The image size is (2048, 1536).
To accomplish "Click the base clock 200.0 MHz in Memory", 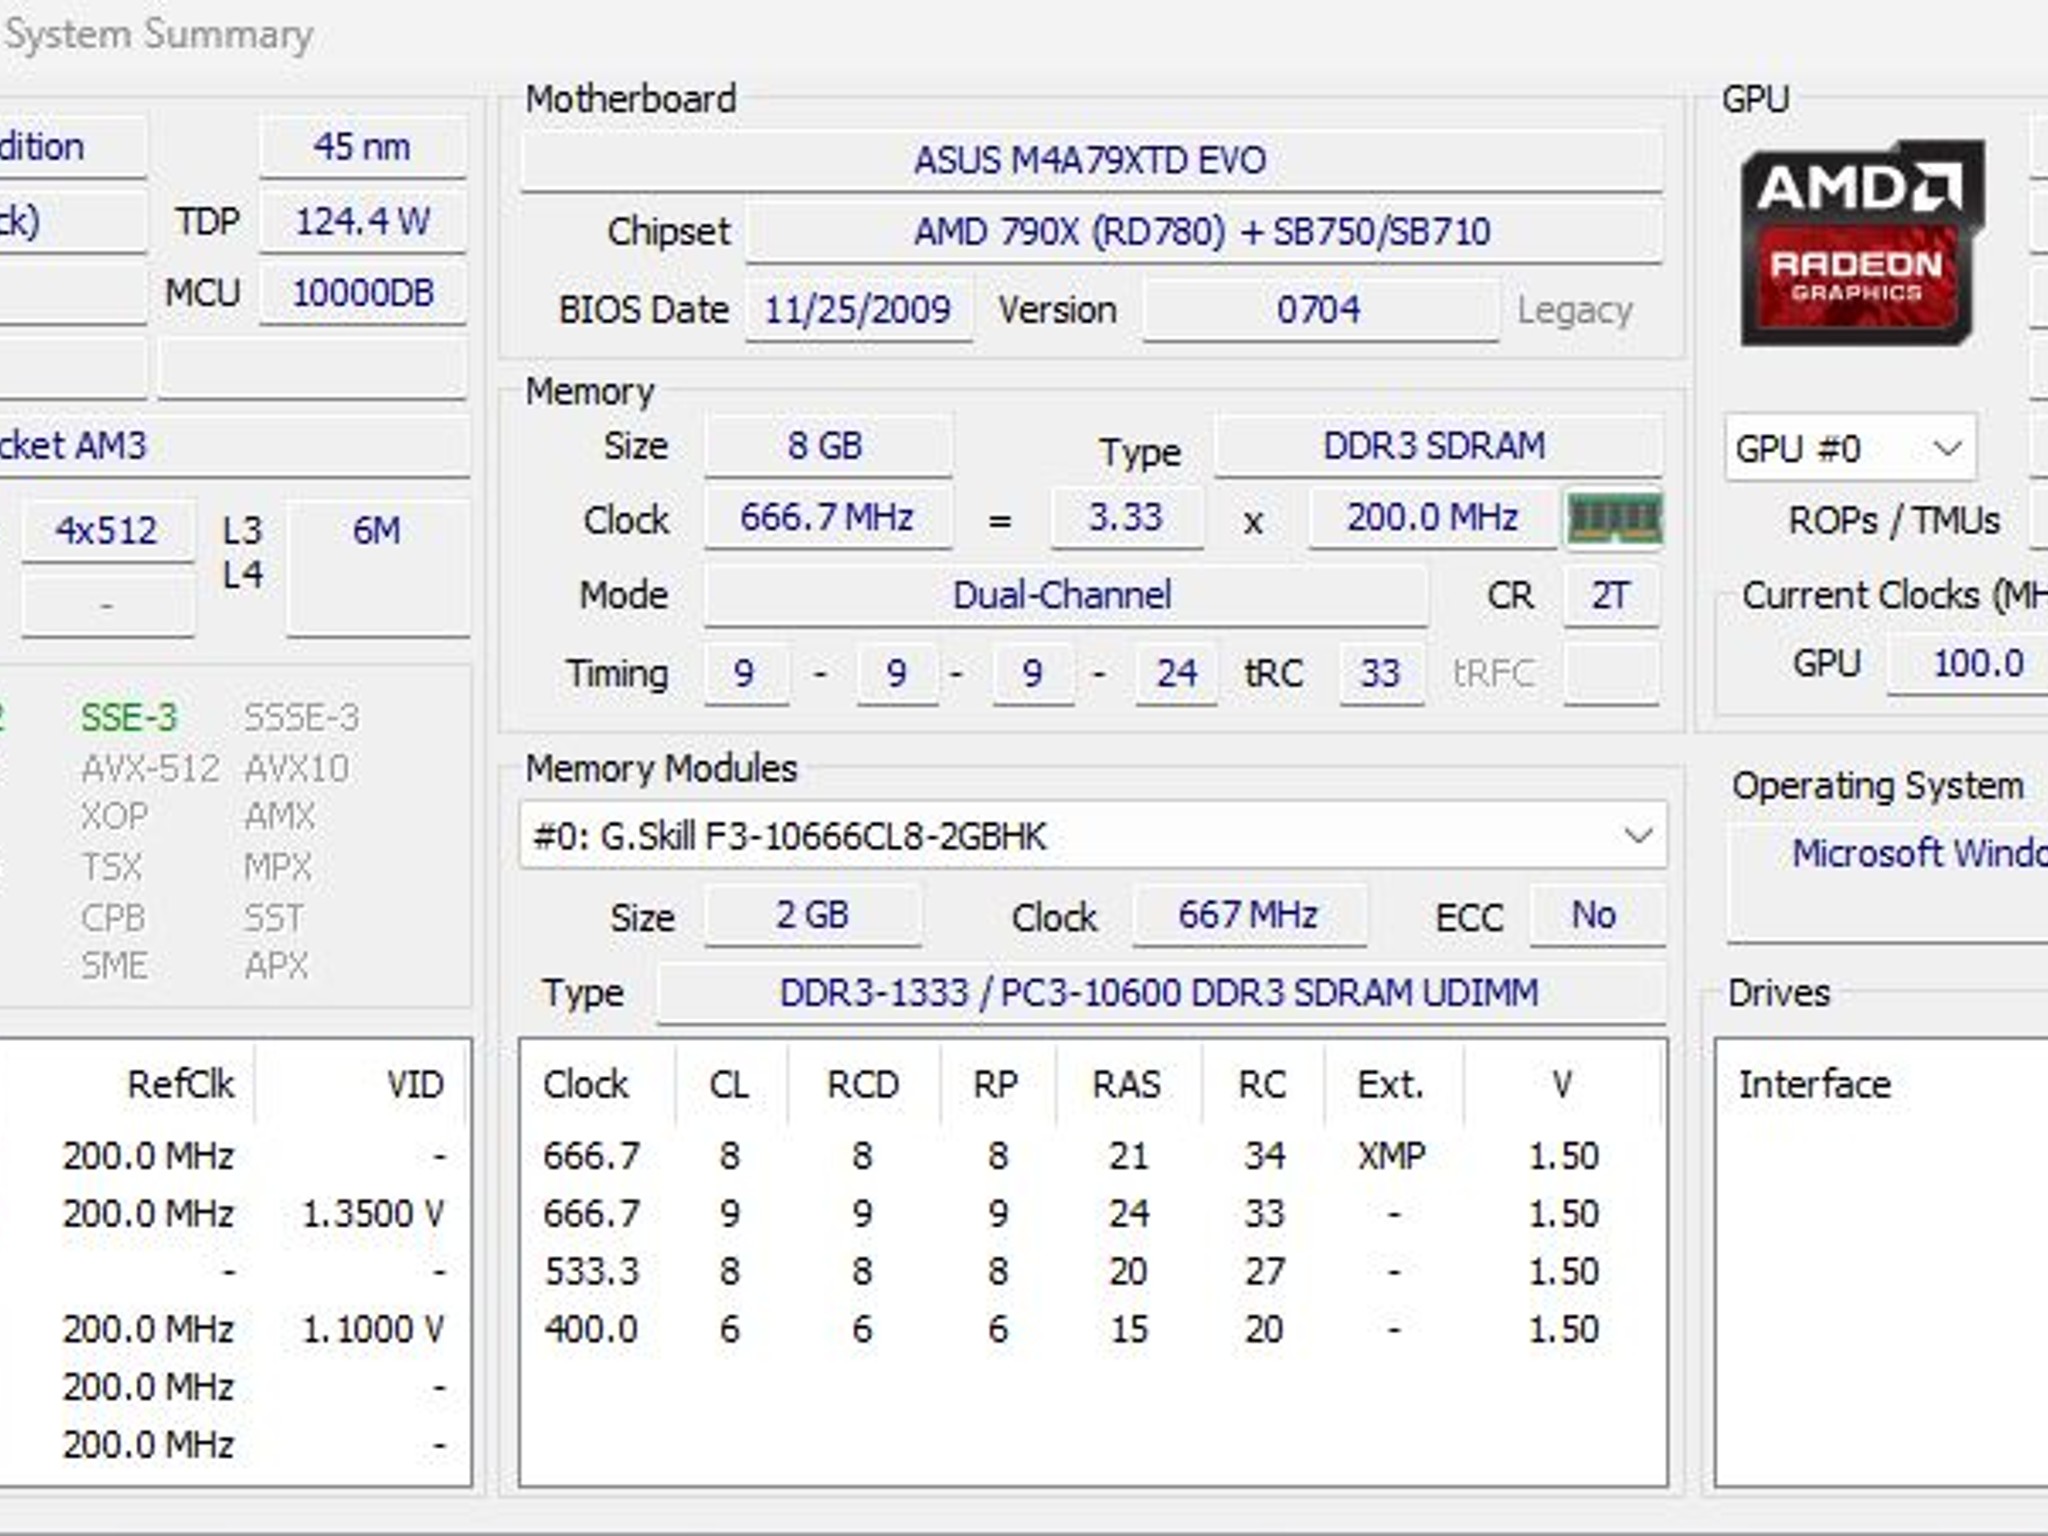I will pos(1433,518).
